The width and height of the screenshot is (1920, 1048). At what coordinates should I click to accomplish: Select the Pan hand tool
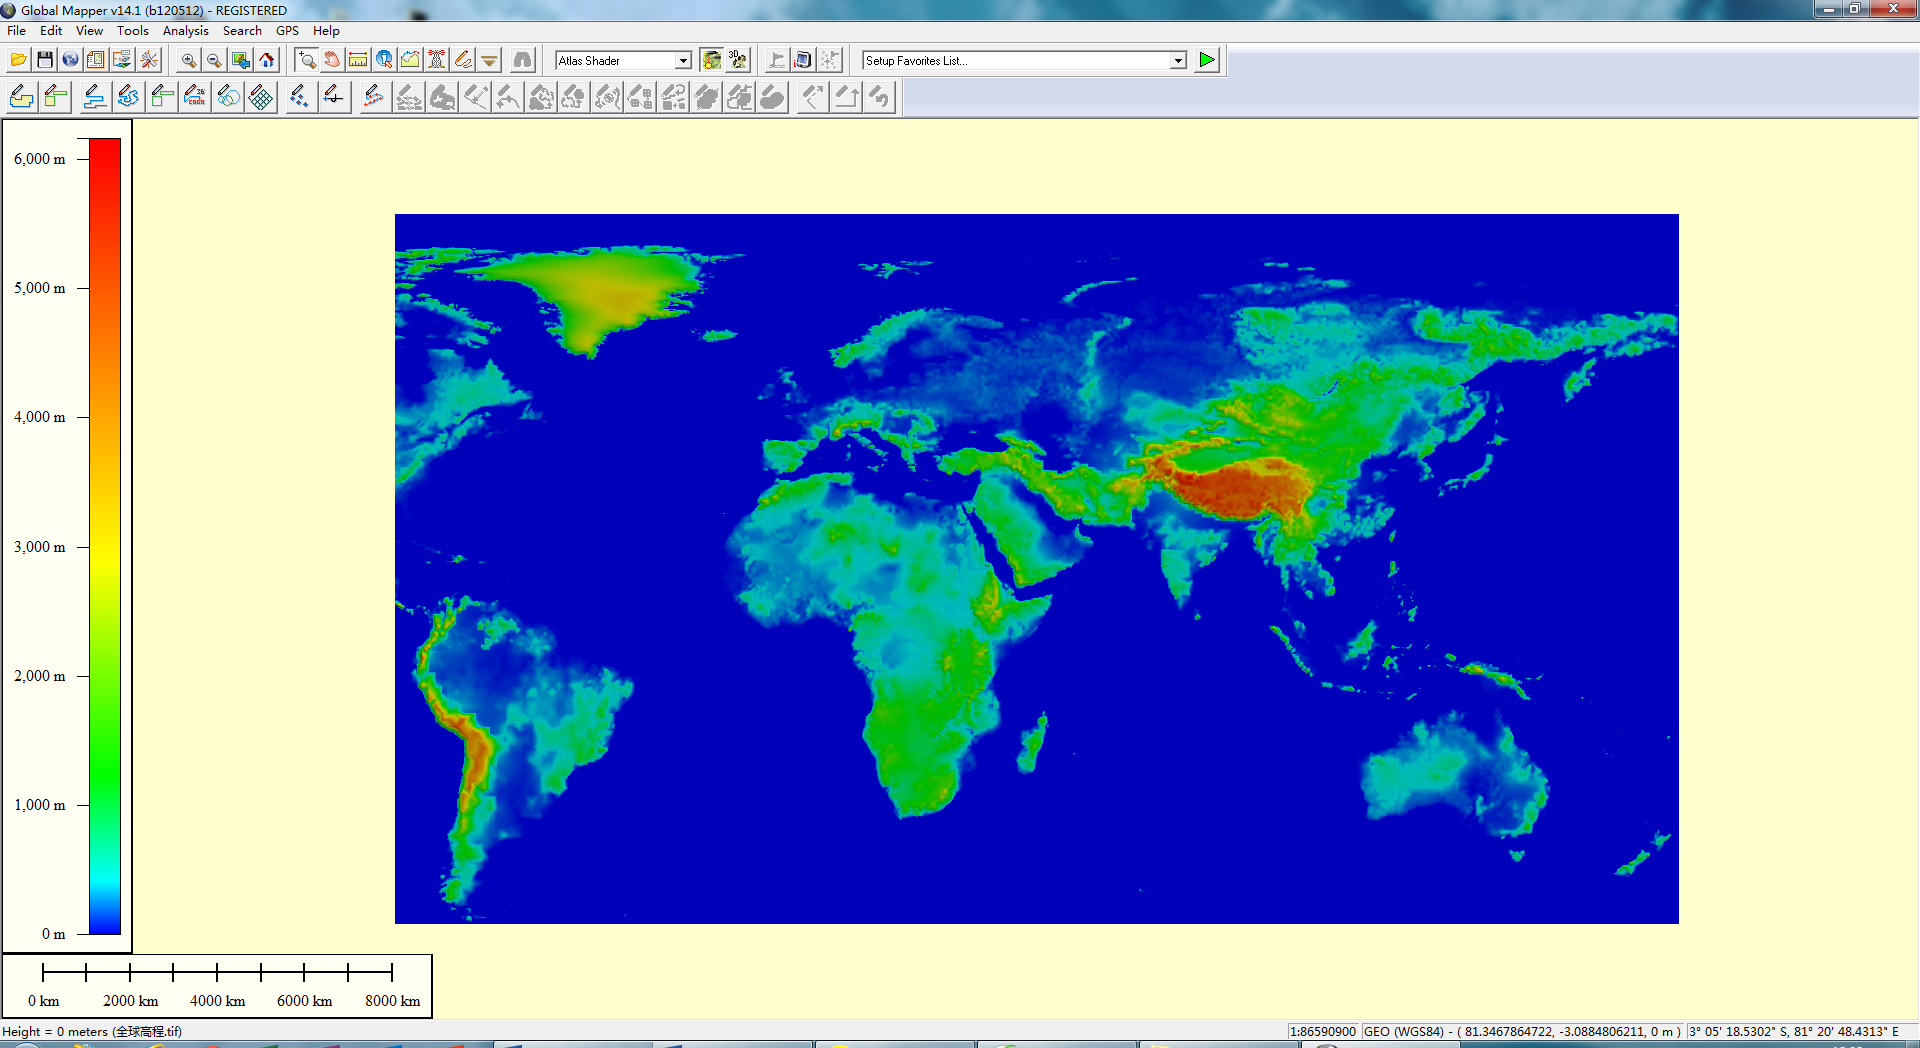(x=332, y=60)
